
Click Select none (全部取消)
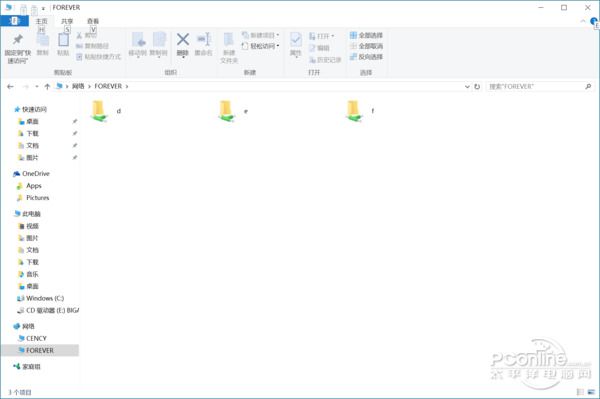click(366, 46)
